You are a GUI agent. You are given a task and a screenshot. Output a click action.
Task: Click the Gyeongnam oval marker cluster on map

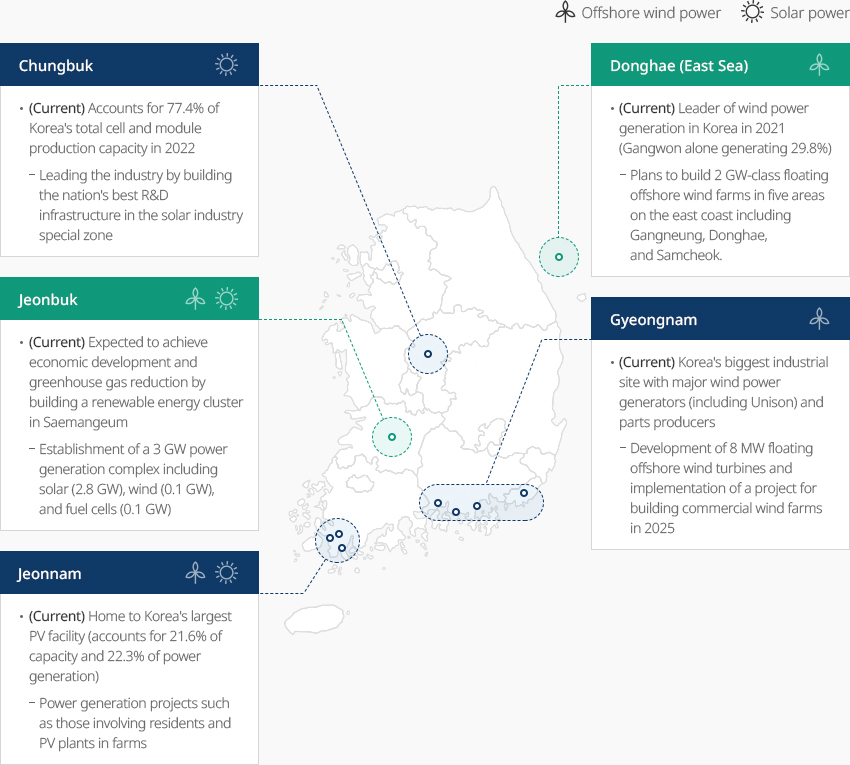[x=481, y=503]
